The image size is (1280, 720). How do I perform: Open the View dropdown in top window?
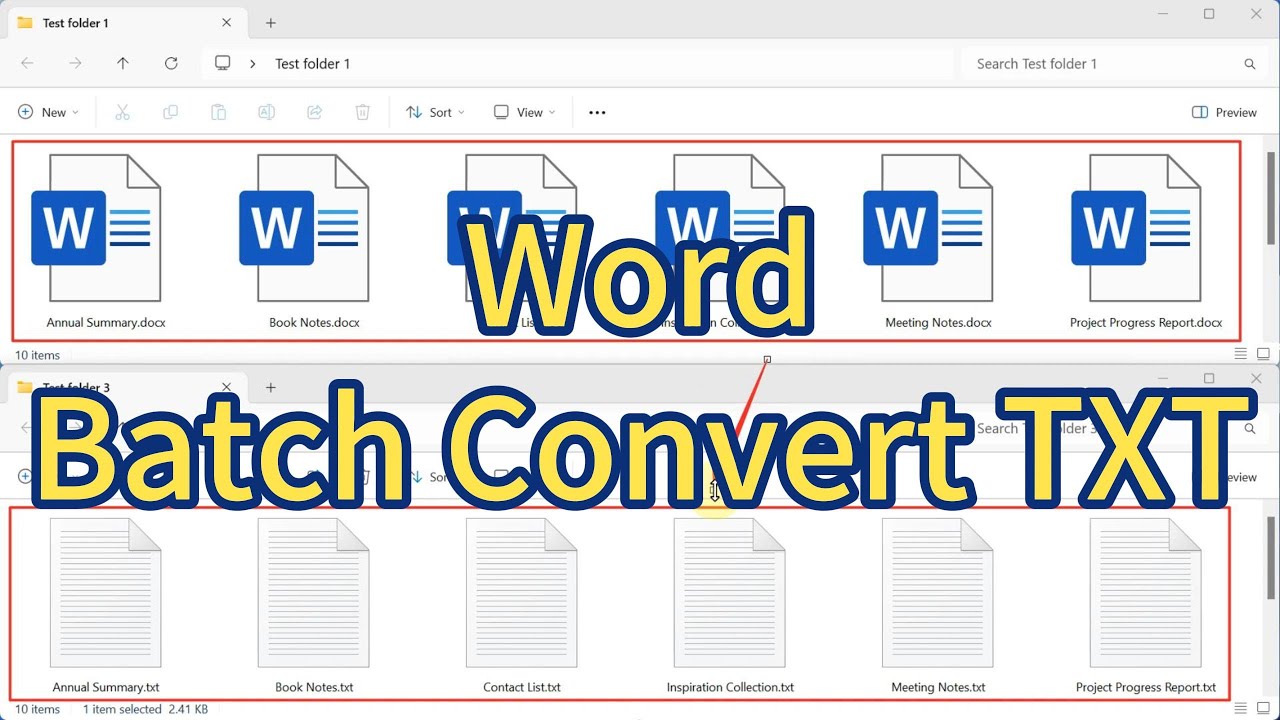click(x=525, y=112)
